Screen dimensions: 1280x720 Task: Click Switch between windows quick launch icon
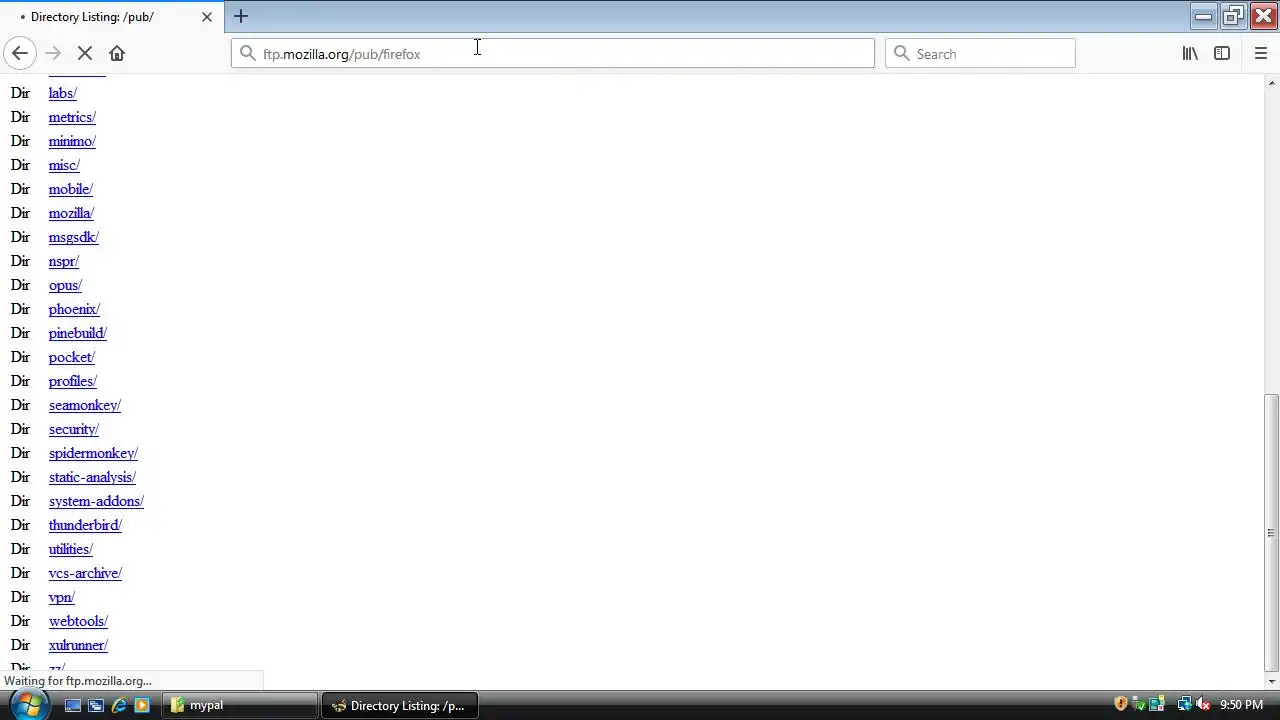[96, 705]
